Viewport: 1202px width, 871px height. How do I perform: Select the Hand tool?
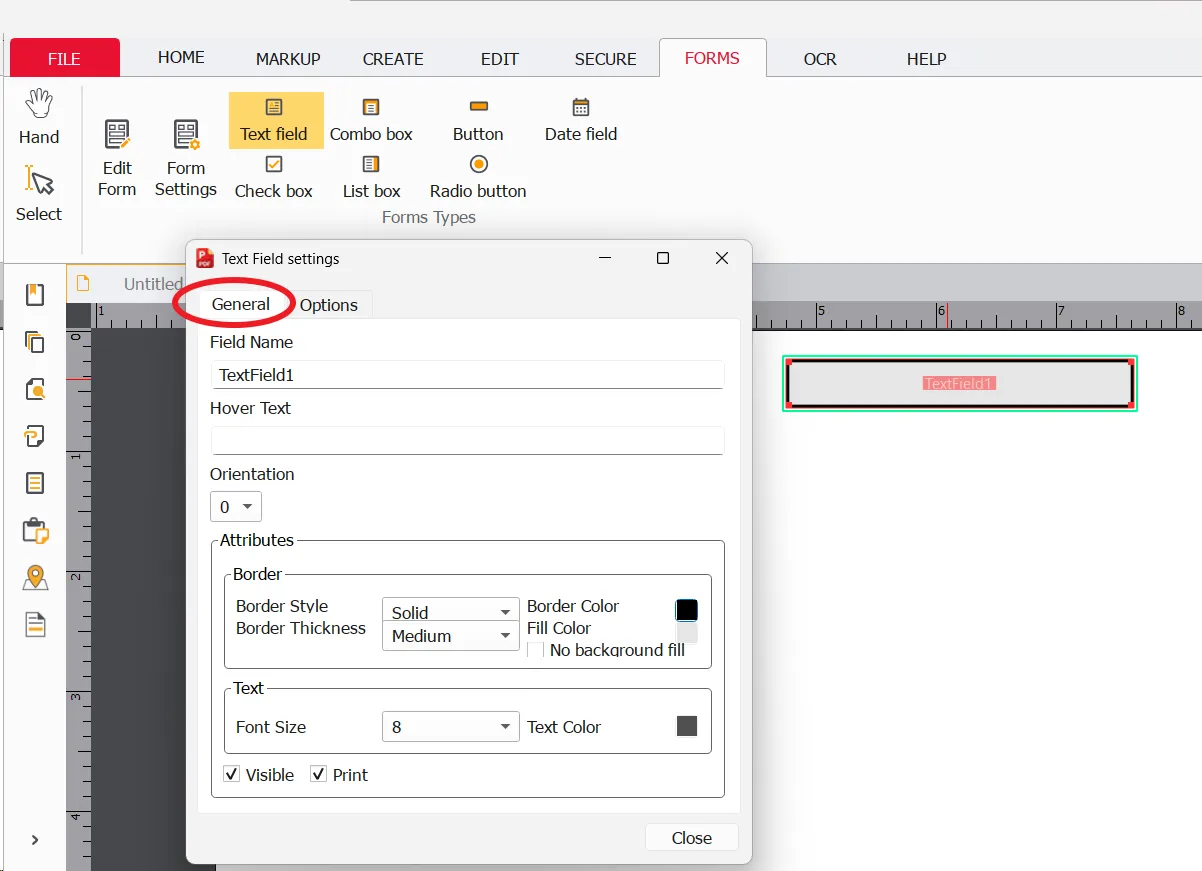[39, 118]
